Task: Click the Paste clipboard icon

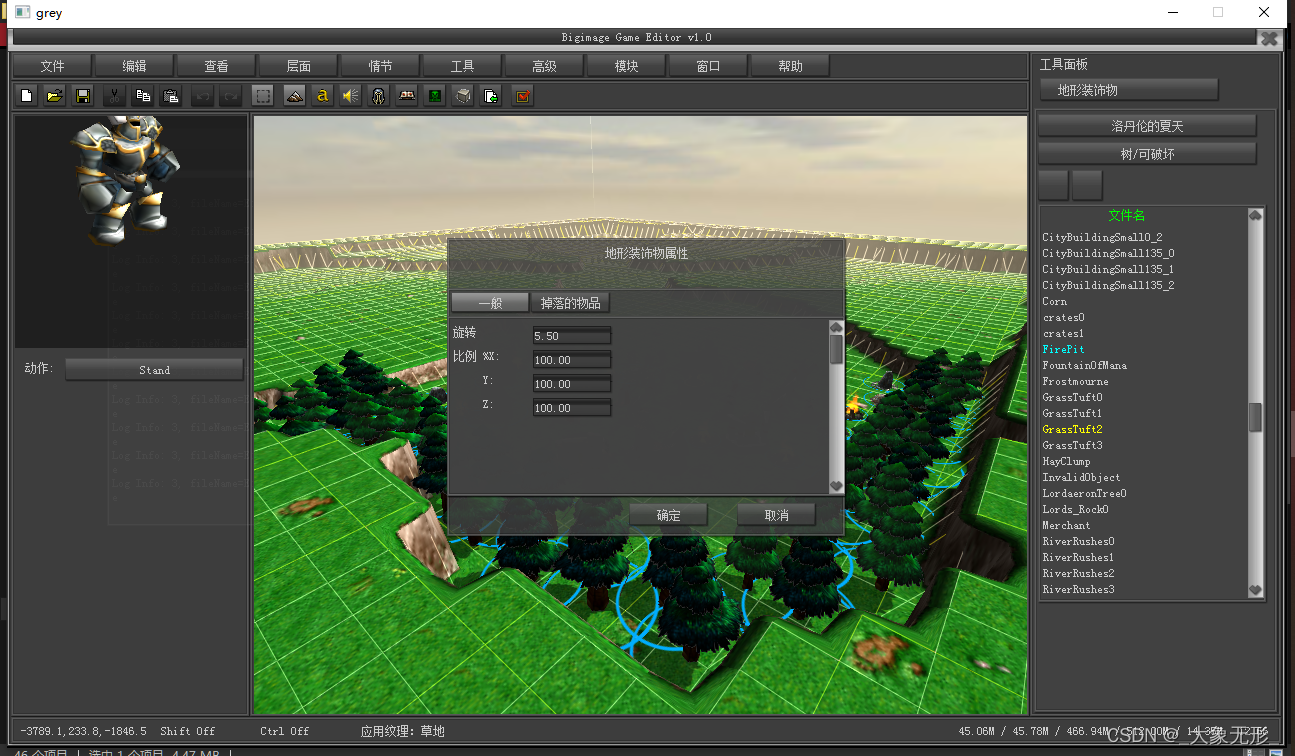Action: [x=172, y=96]
